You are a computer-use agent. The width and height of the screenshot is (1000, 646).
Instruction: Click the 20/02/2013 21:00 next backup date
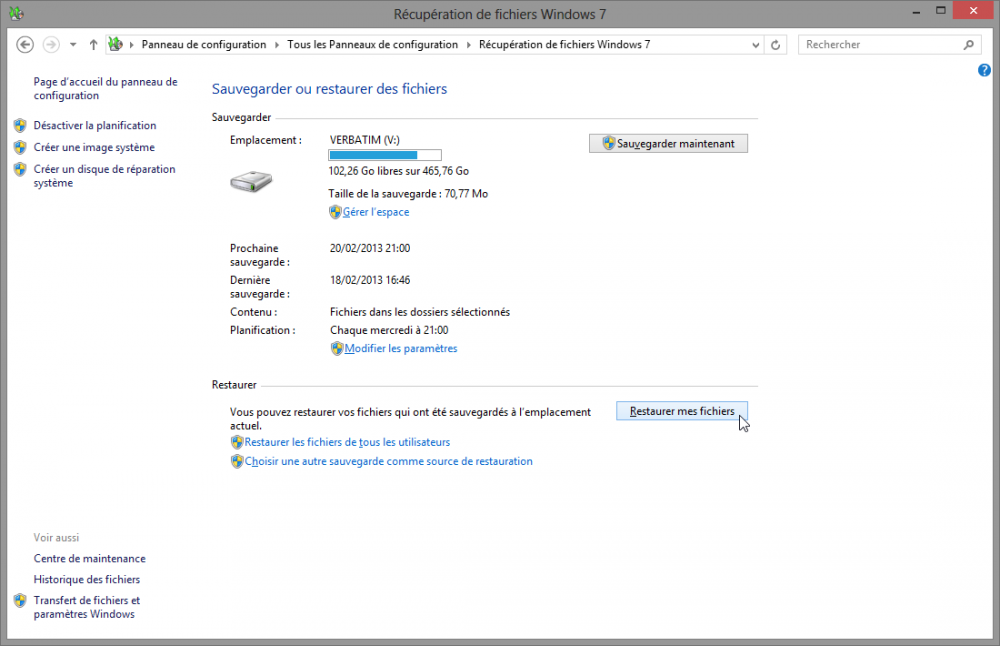(x=370, y=248)
